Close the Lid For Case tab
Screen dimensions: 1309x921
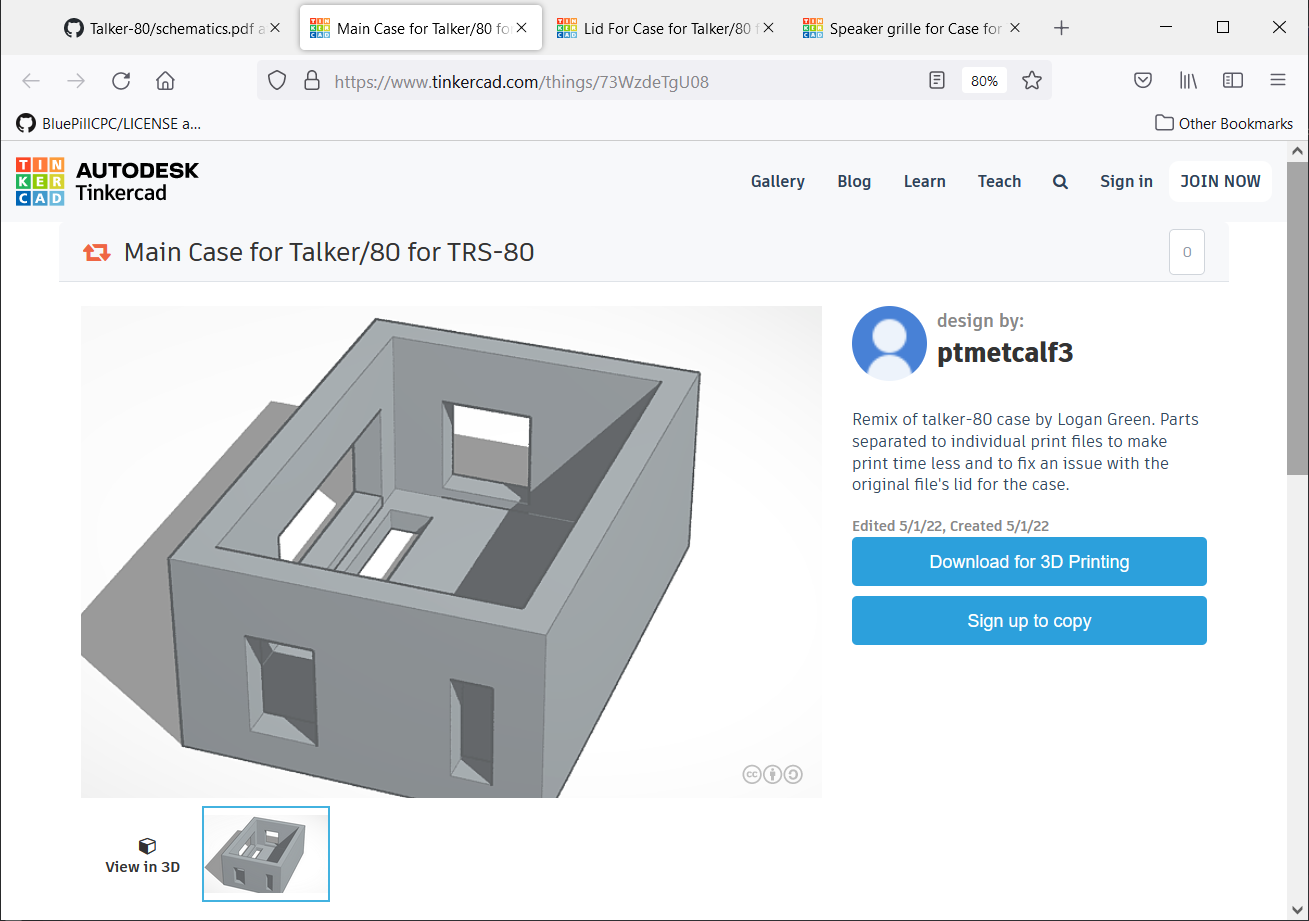click(x=768, y=28)
